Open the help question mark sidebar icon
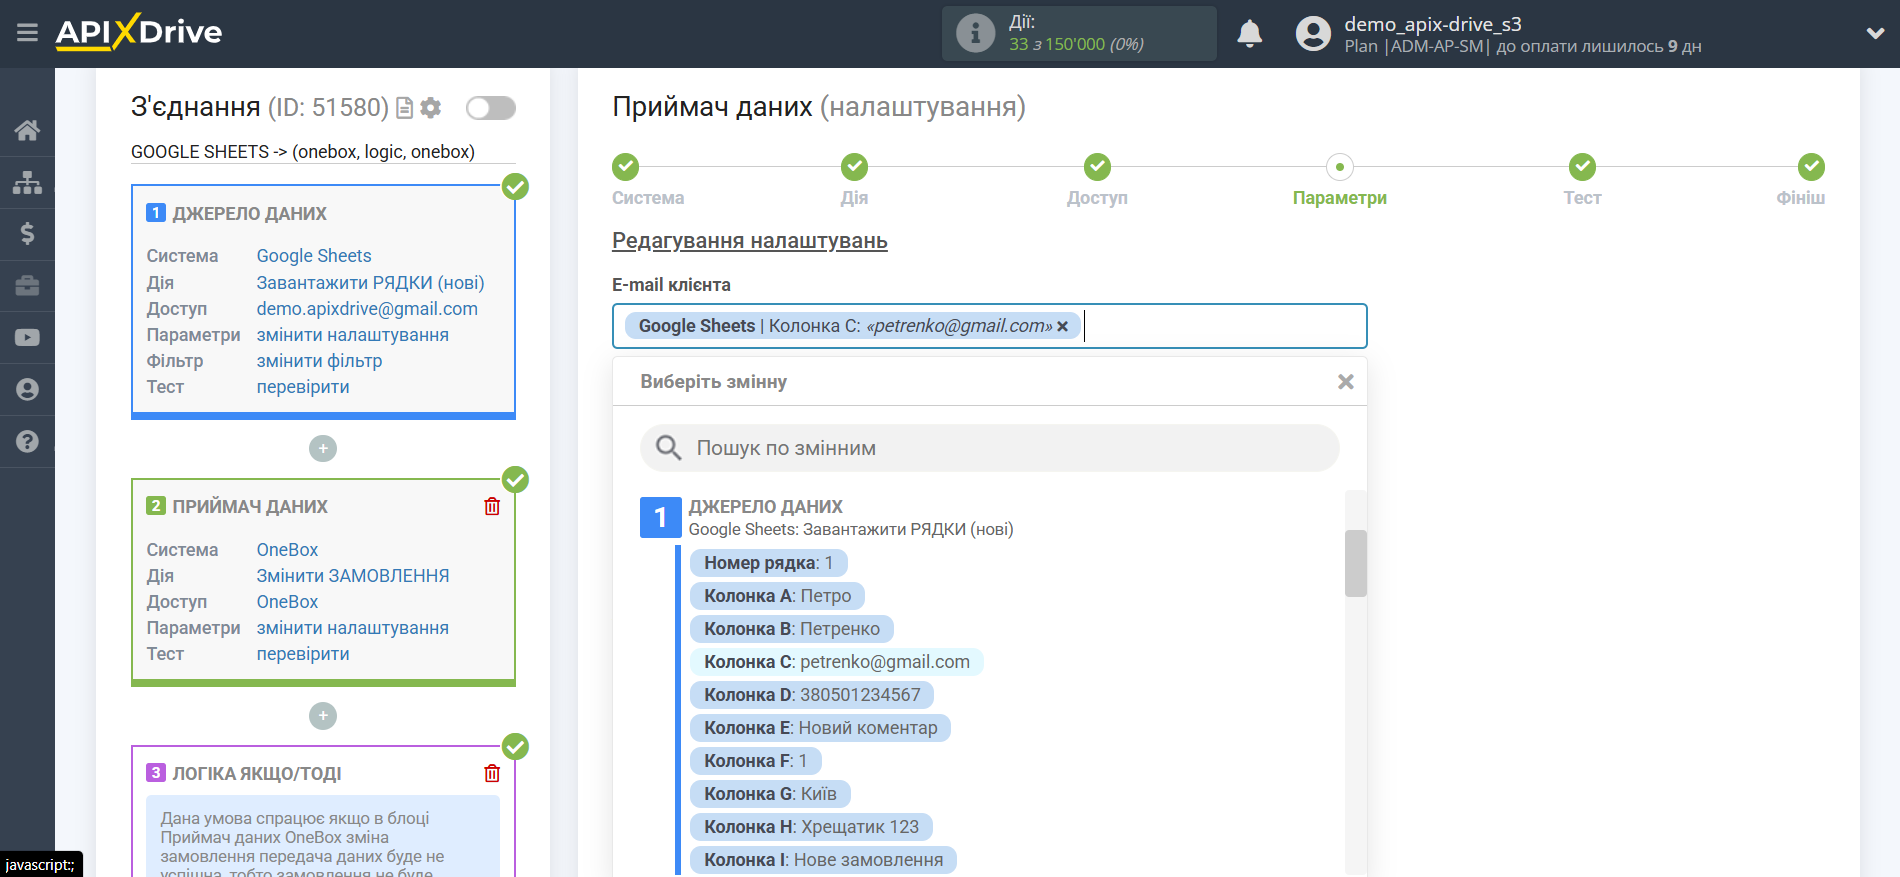The width and height of the screenshot is (1900, 877). coord(27,441)
